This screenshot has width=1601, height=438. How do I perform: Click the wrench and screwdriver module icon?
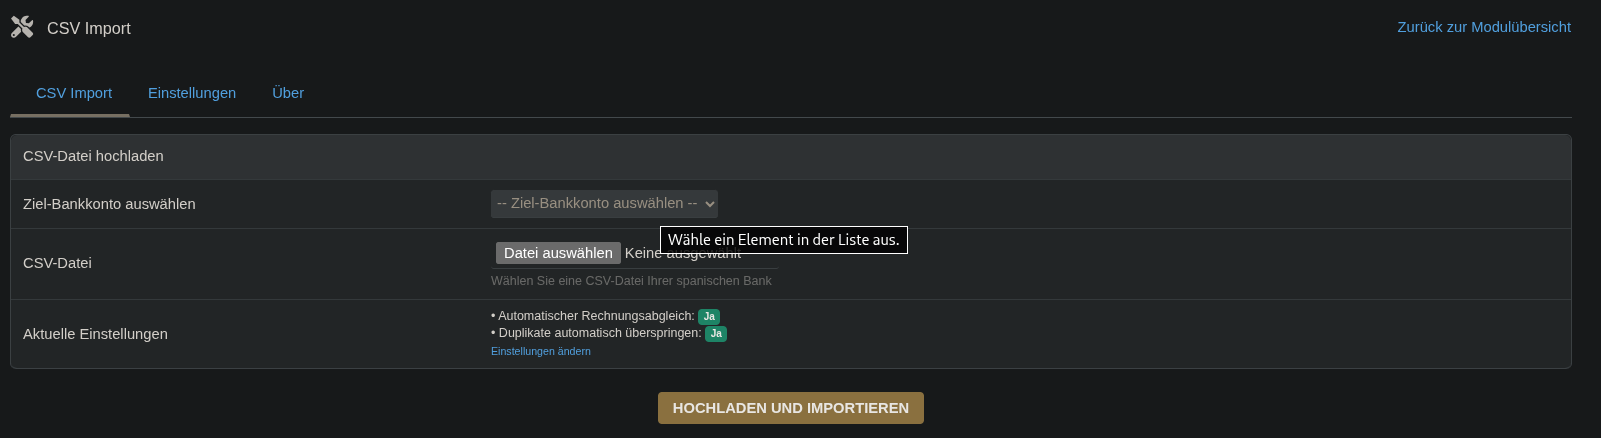[22, 28]
